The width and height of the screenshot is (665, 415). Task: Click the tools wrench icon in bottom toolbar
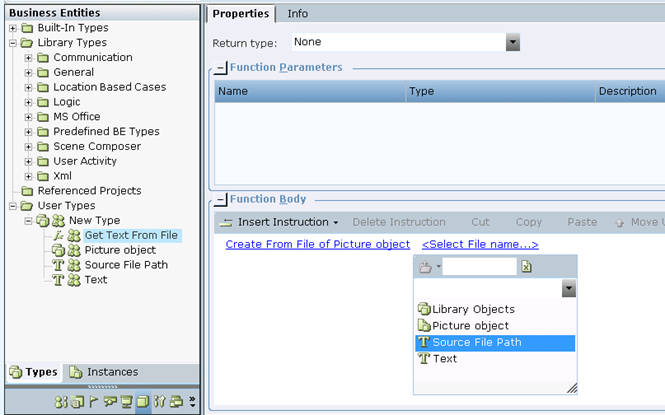tap(159, 401)
